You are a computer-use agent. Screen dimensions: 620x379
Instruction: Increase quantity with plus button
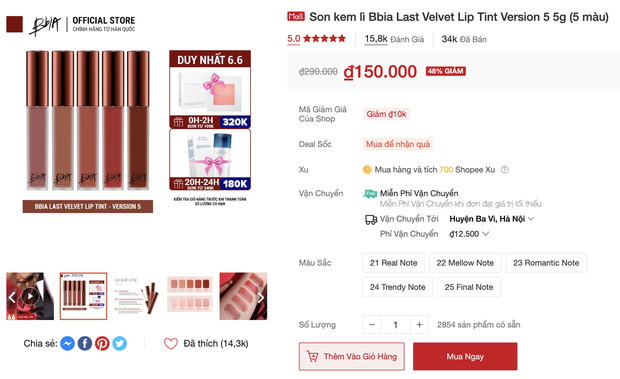pos(420,325)
